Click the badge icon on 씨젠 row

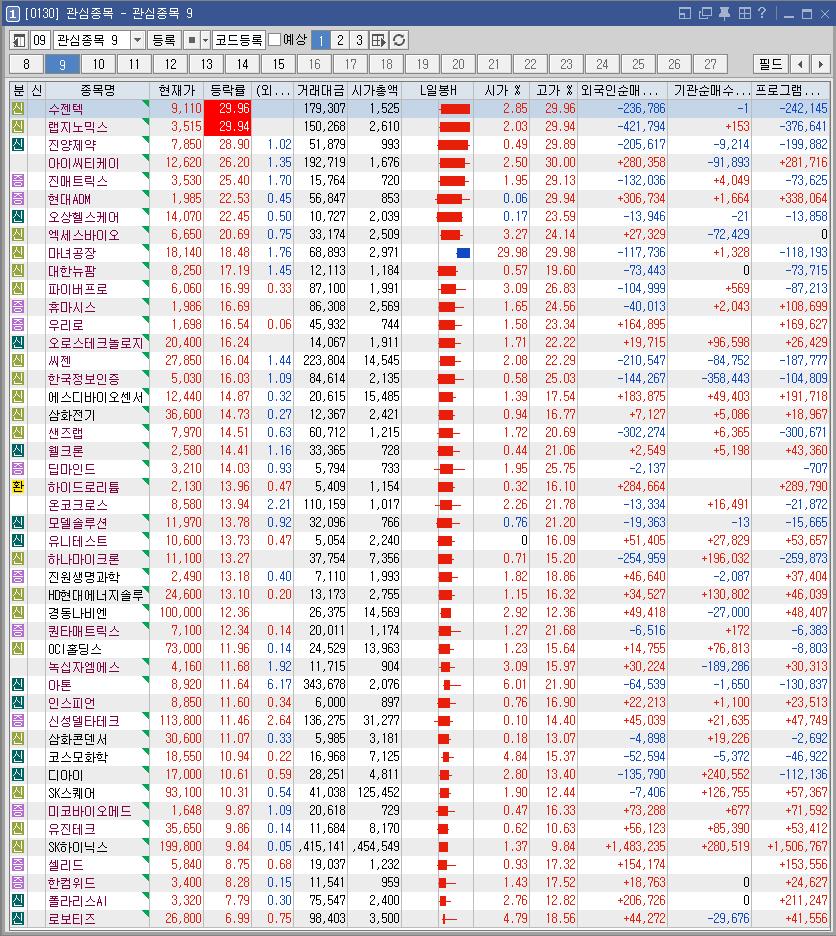click(x=18, y=361)
